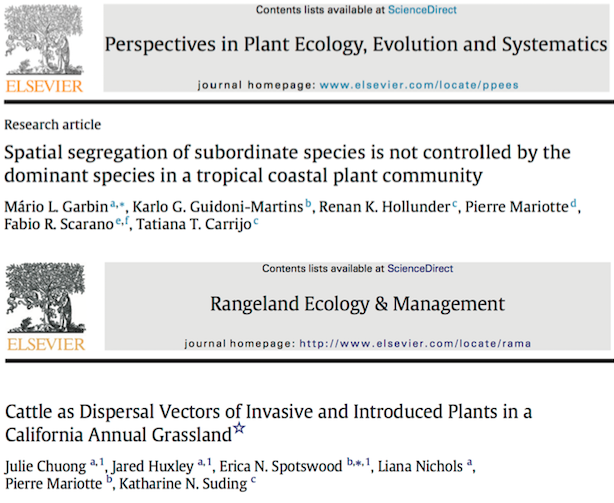Viewport: 614px width, 503px height.
Task: Click affiliation superscript after Mário L. Garbin
Action: tap(117, 204)
